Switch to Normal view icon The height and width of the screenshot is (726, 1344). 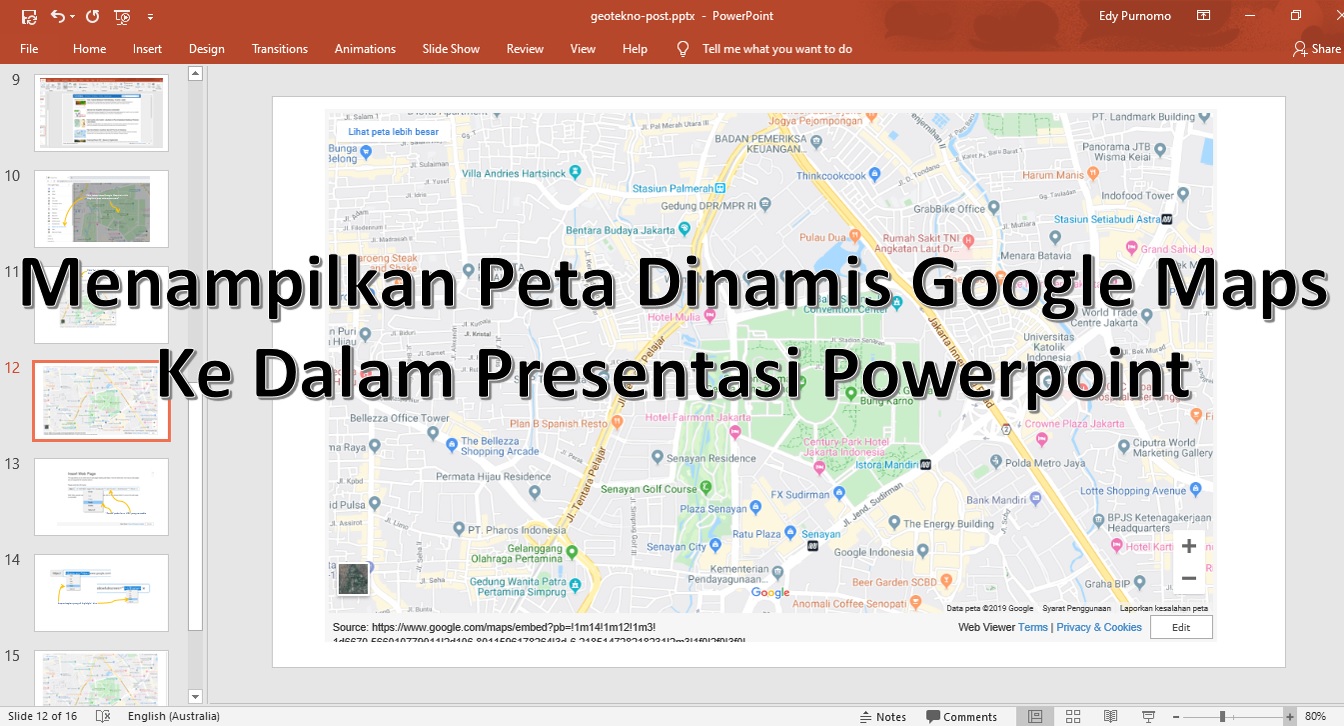[1035, 716]
